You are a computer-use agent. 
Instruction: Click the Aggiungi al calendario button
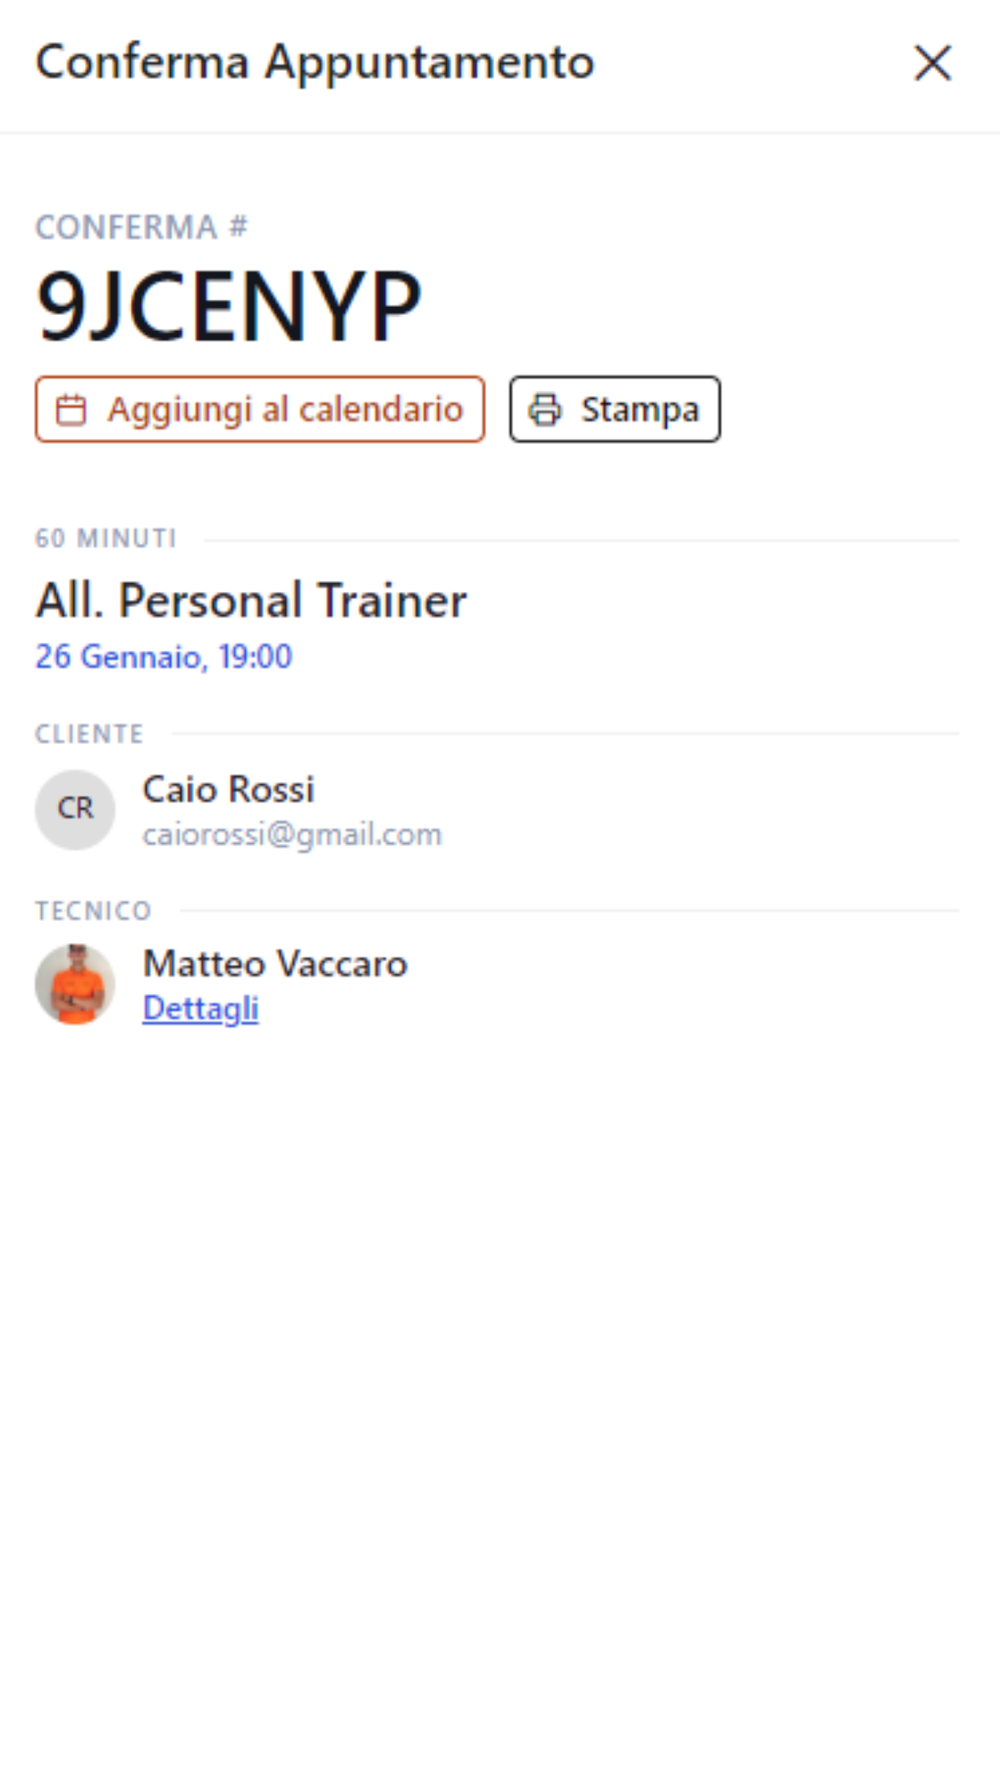(x=260, y=409)
